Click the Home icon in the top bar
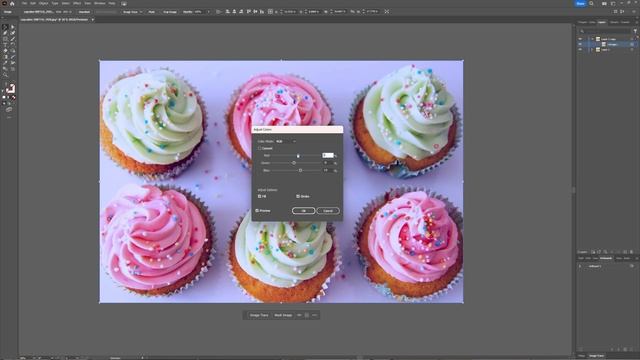Image resolution: width=640 pixels, height=360 pixels. click(x=12, y=3)
